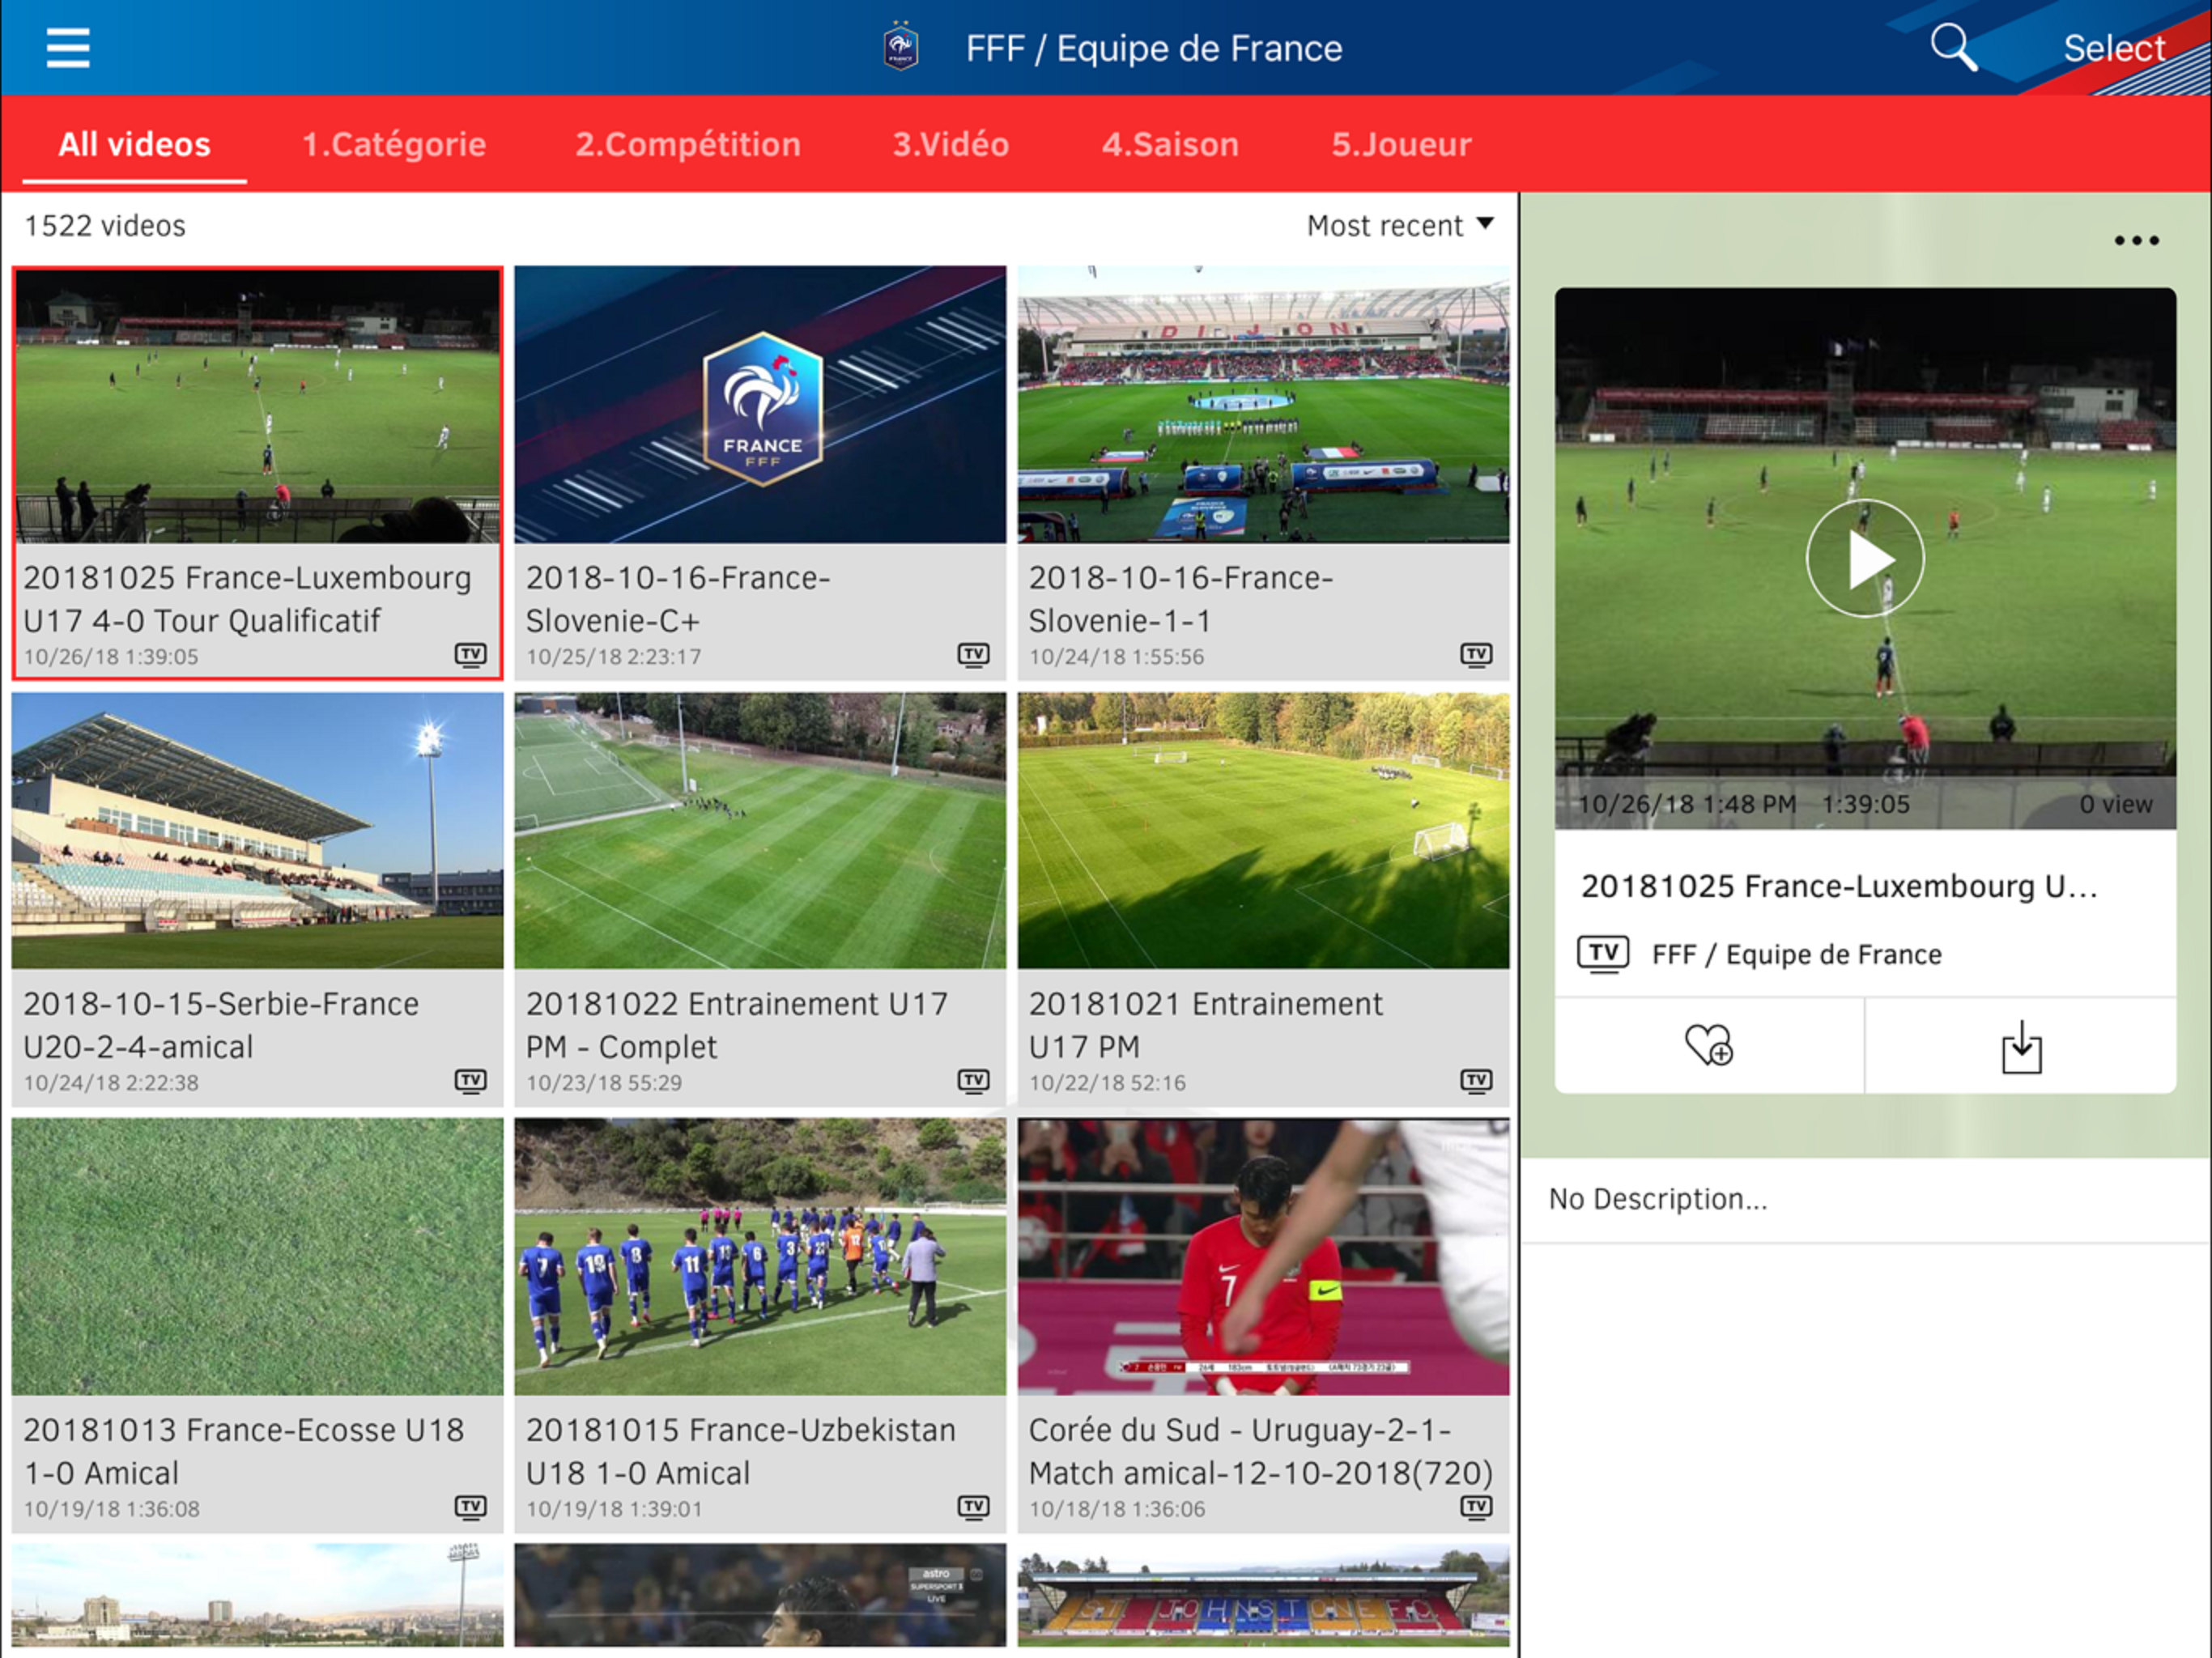The image size is (2212, 1658).
Task: Click TV icon on France-Luxembourg U17 card
Action: (471, 655)
